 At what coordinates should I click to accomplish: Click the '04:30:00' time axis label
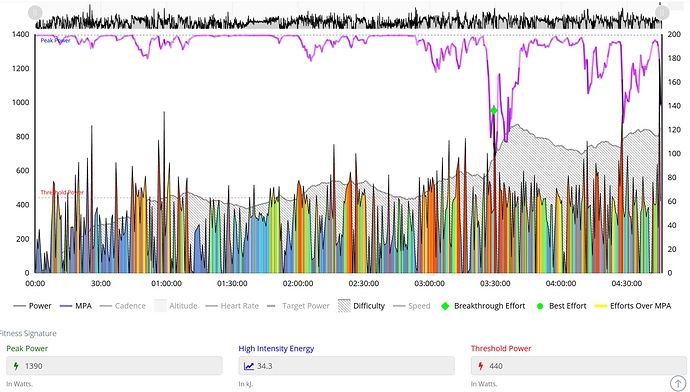pyautogui.click(x=627, y=283)
